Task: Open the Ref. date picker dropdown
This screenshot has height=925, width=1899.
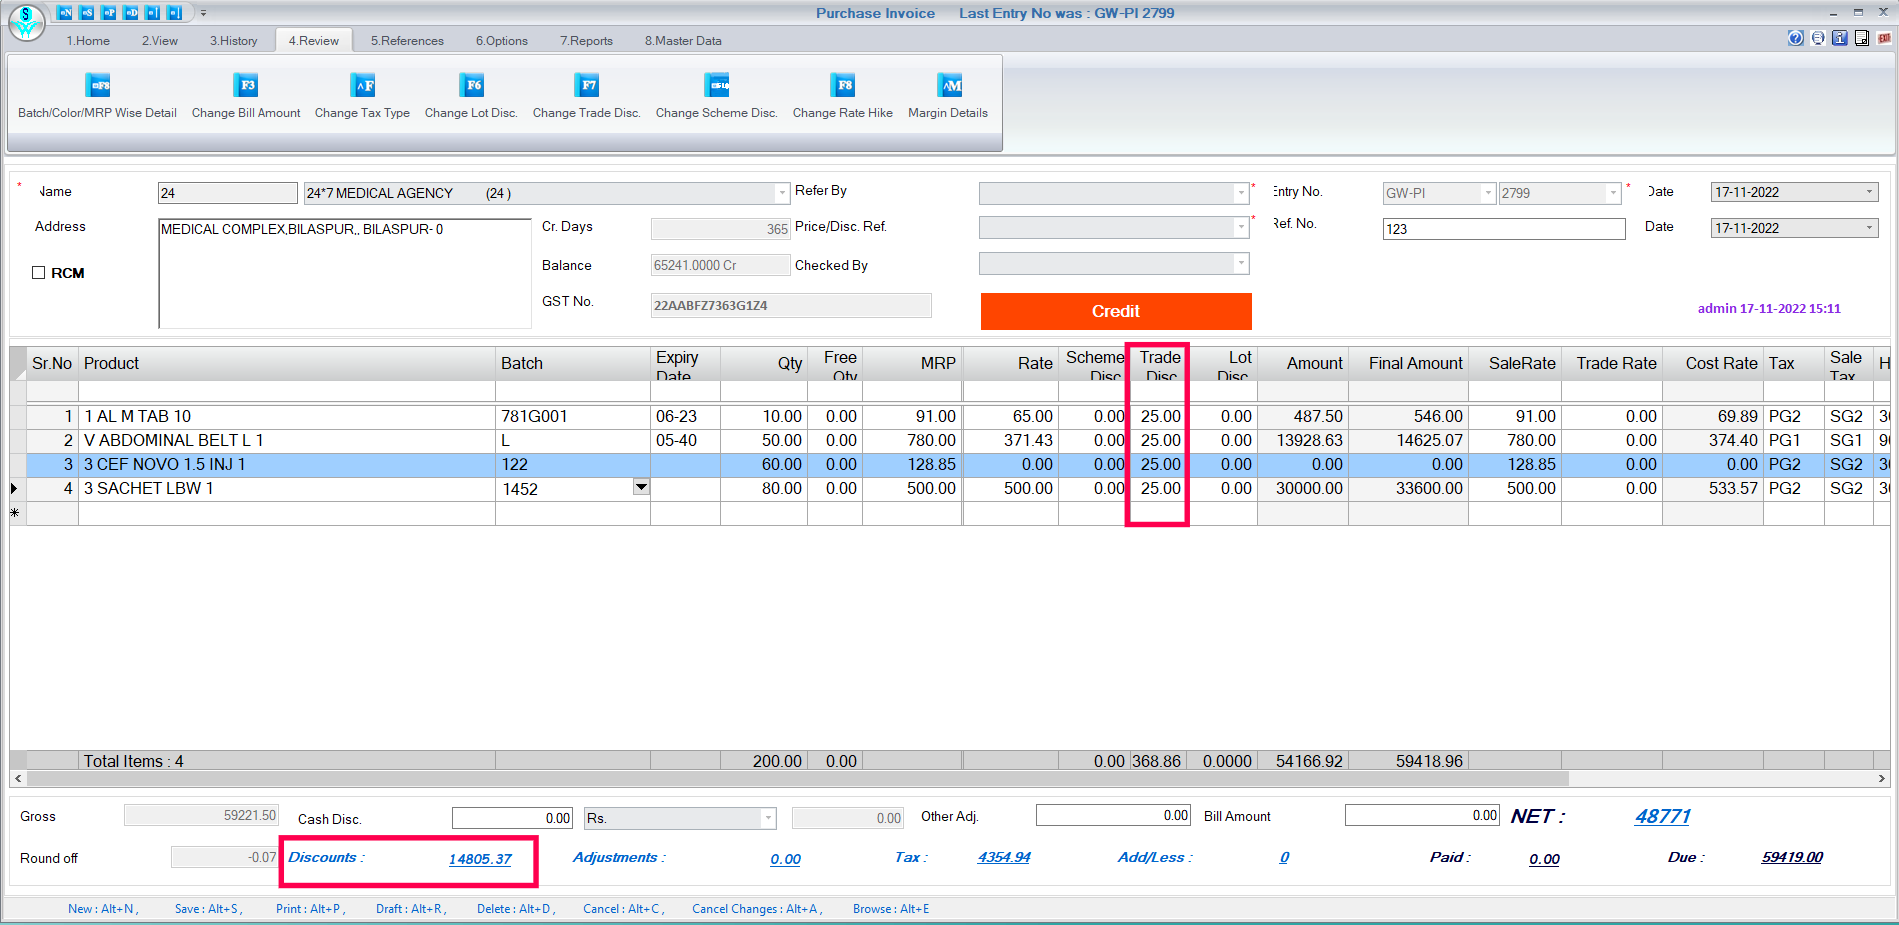Action: point(1869,228)
